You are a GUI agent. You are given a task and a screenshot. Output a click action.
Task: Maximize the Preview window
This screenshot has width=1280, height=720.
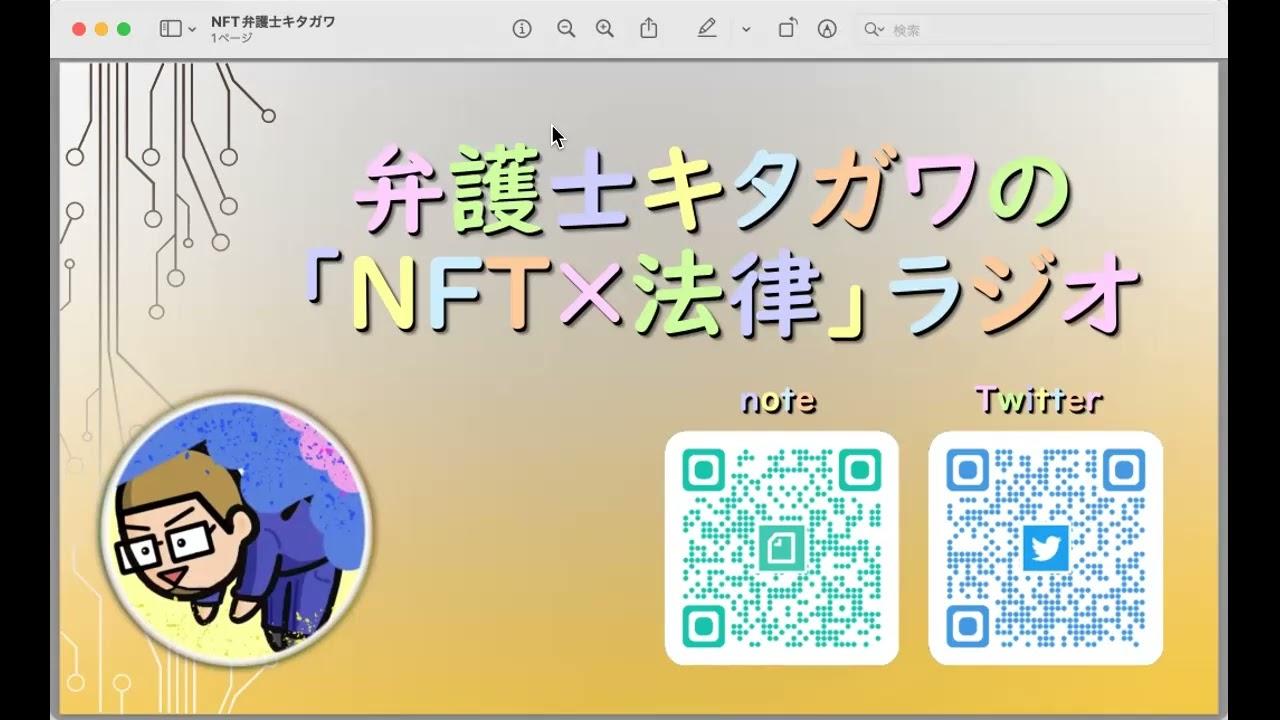tap(123, 29)
